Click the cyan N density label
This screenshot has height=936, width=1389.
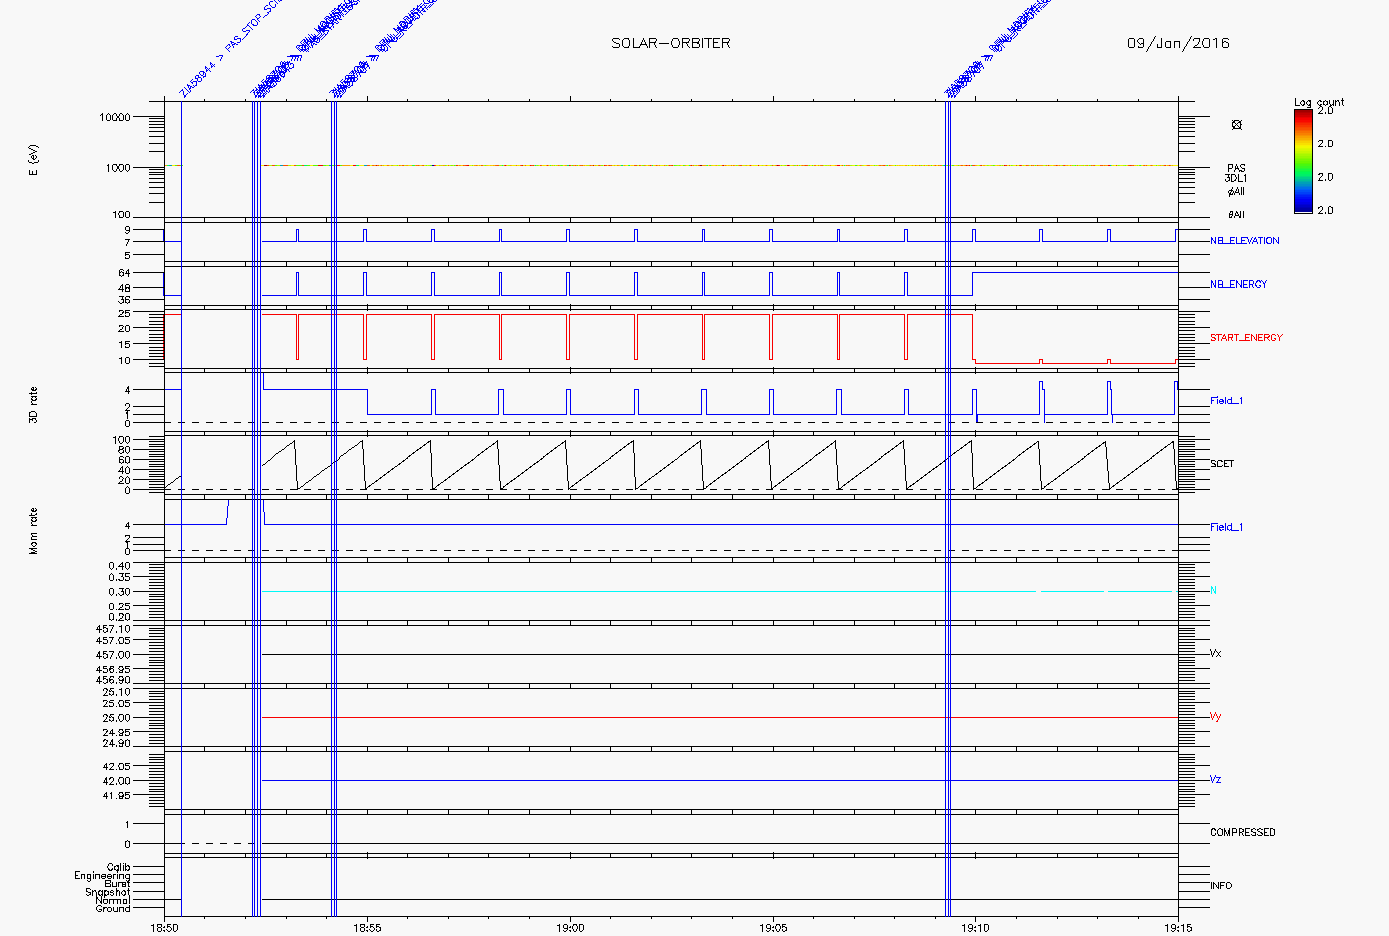1213,591
